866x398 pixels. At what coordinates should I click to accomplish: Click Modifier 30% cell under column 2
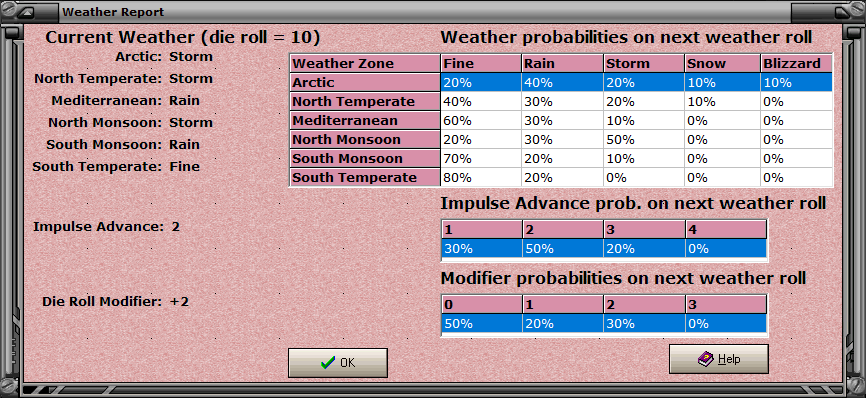(x=645, y=323)
